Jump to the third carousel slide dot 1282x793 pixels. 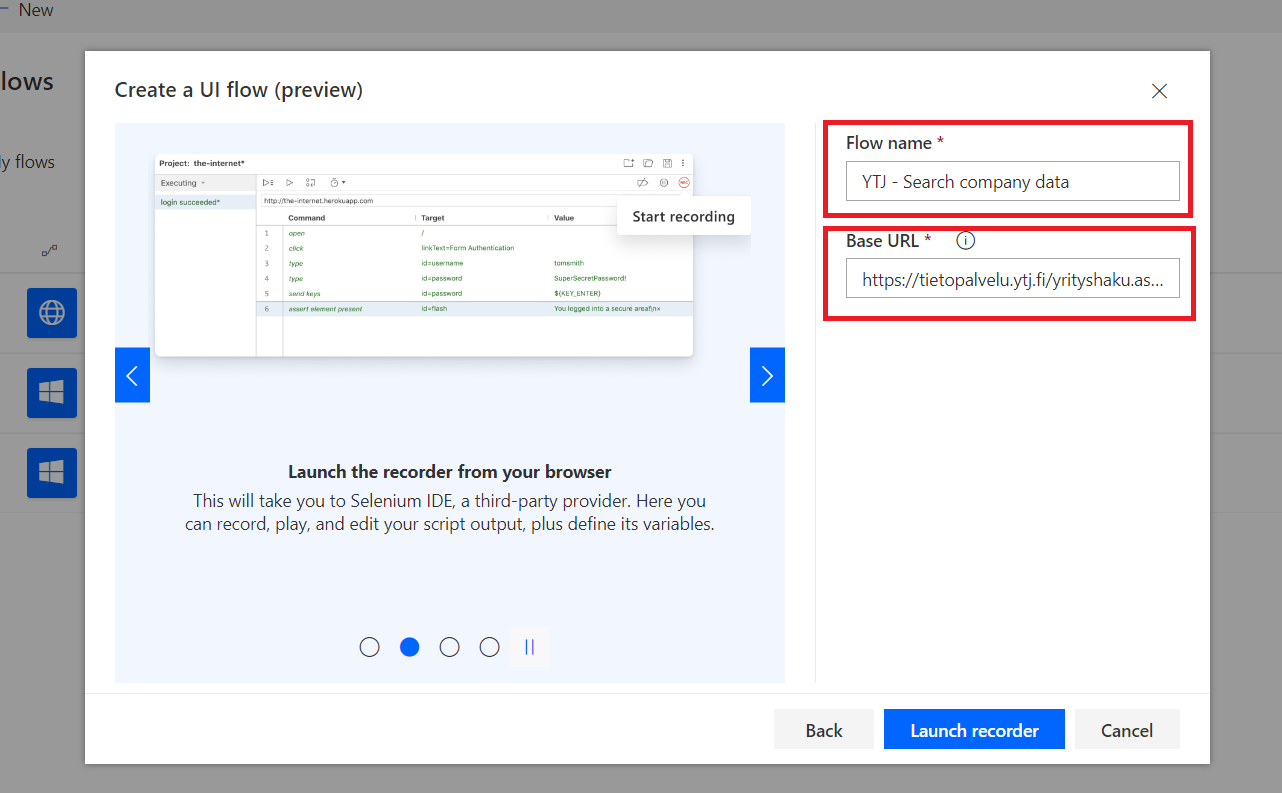449,647
